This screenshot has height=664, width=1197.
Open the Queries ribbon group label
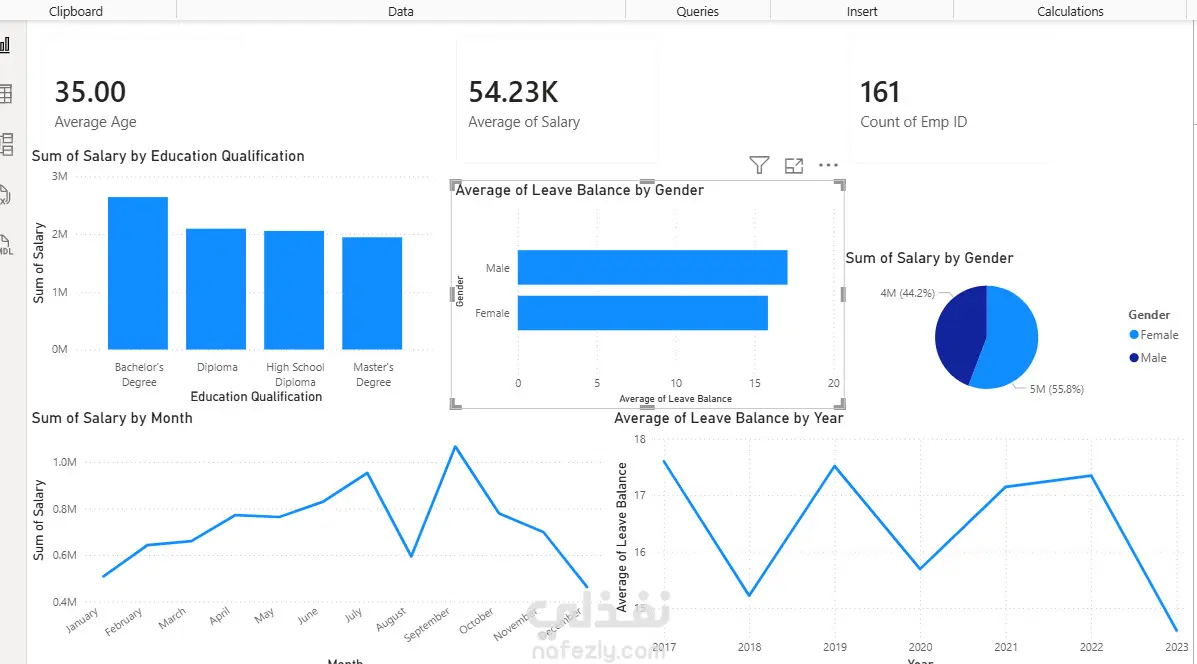coord(697,11)
